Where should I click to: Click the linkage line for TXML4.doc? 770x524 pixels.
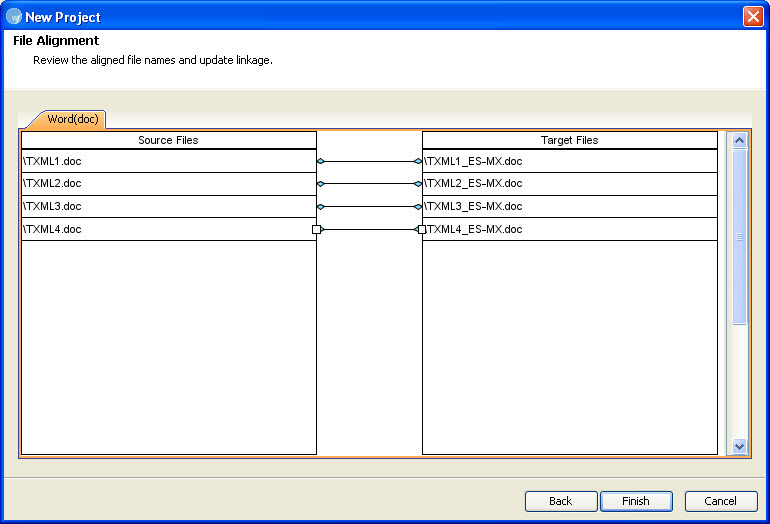coord(369,229)
